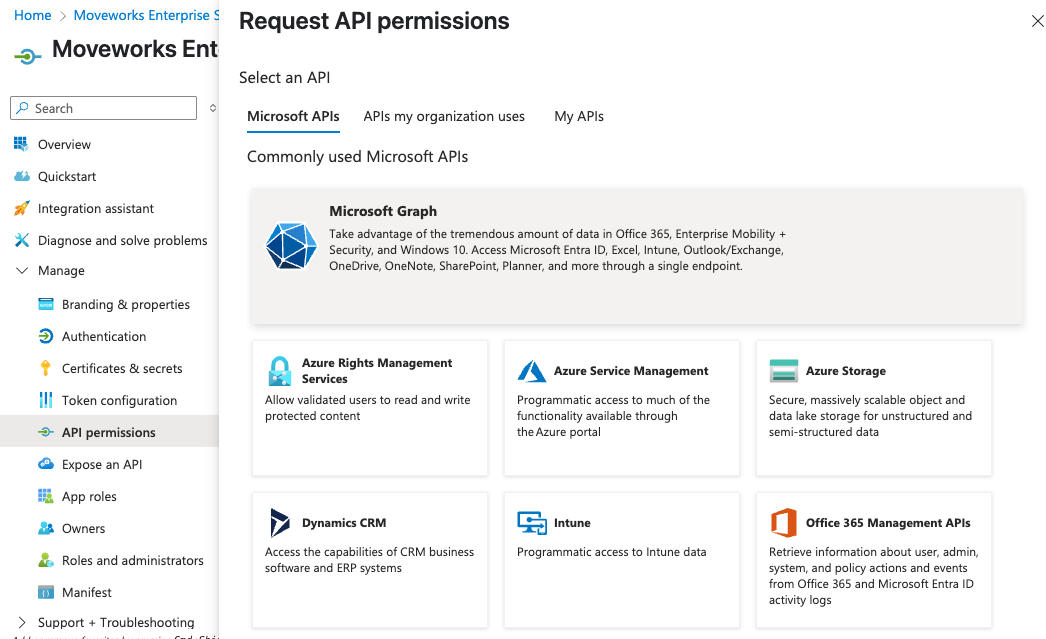Open the Moveworks Enterprise breadcrumb link
This screenshot has width=1046, height=639.
click(x=146, y=15)
